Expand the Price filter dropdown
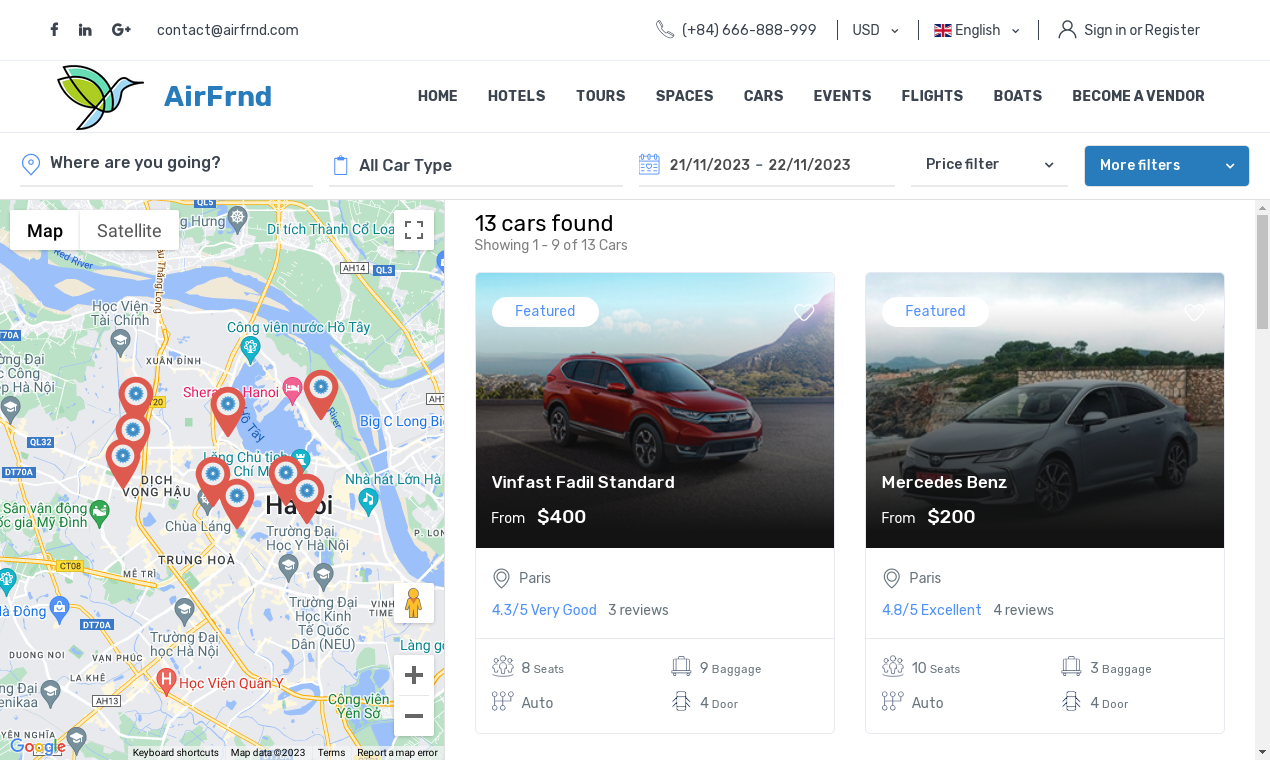Screen dimensions: 1270x760 [x=989, y=165]
